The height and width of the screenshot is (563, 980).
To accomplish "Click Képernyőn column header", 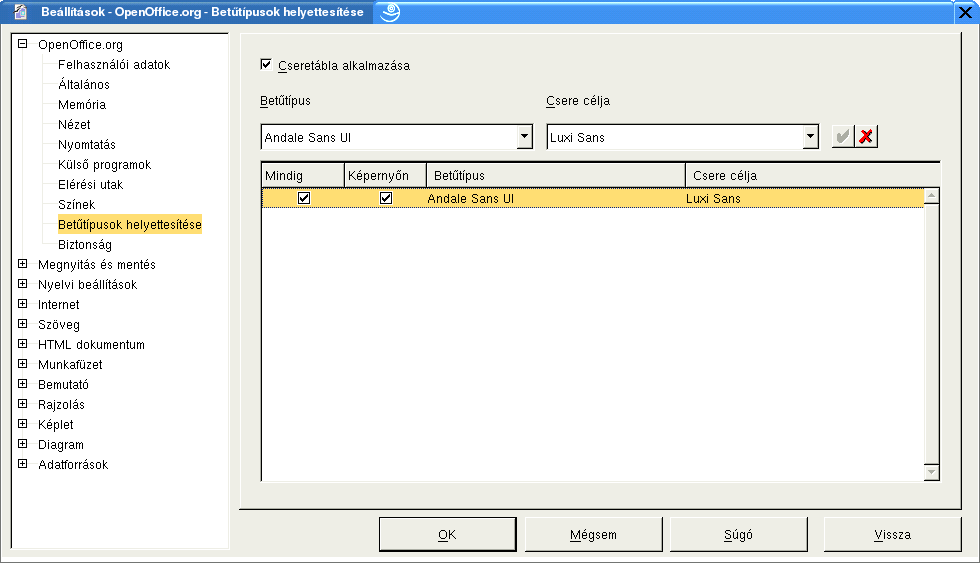I will pos(385,176).
